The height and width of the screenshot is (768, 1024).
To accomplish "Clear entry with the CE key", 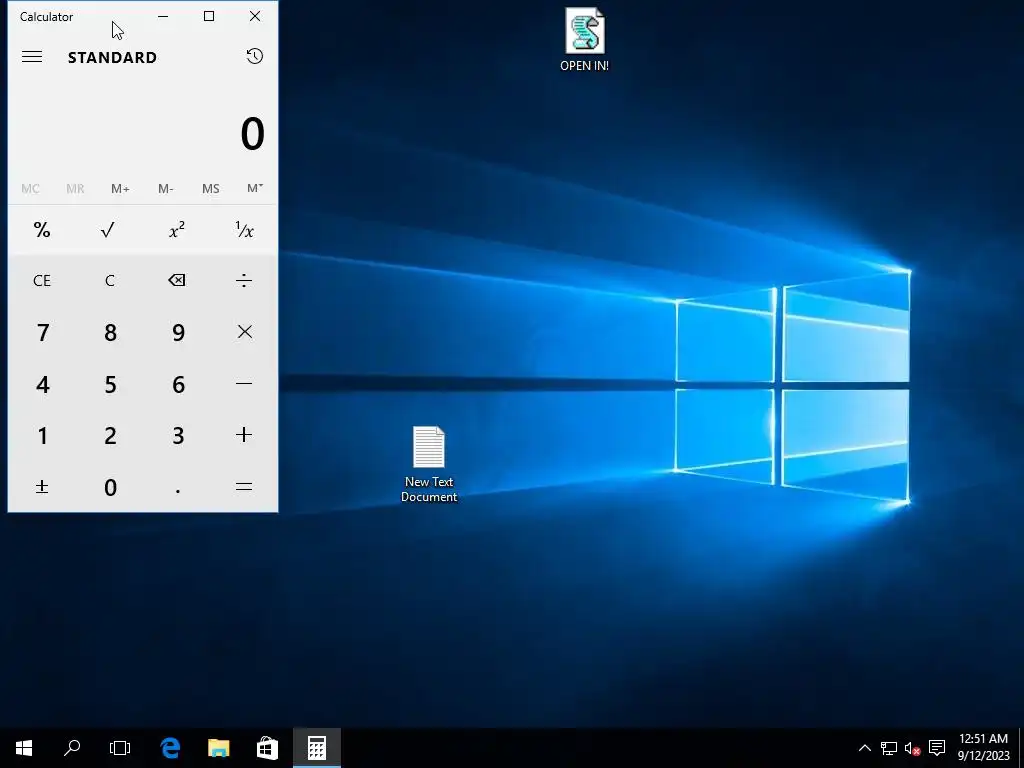I will (x=42, y=280).
